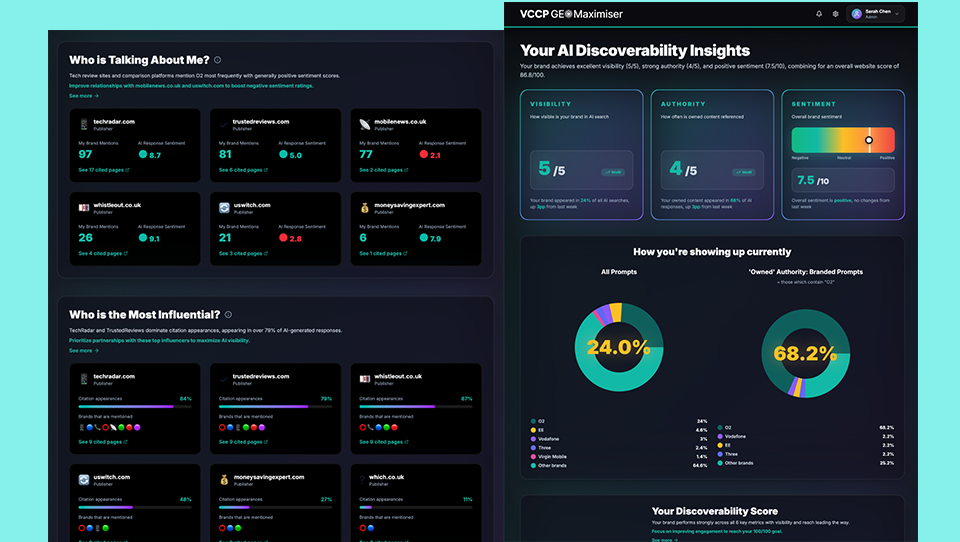Viewport: 960px width, 542px height.
Task: Click the Visibility score trend badge
Action: coord(613,172)
